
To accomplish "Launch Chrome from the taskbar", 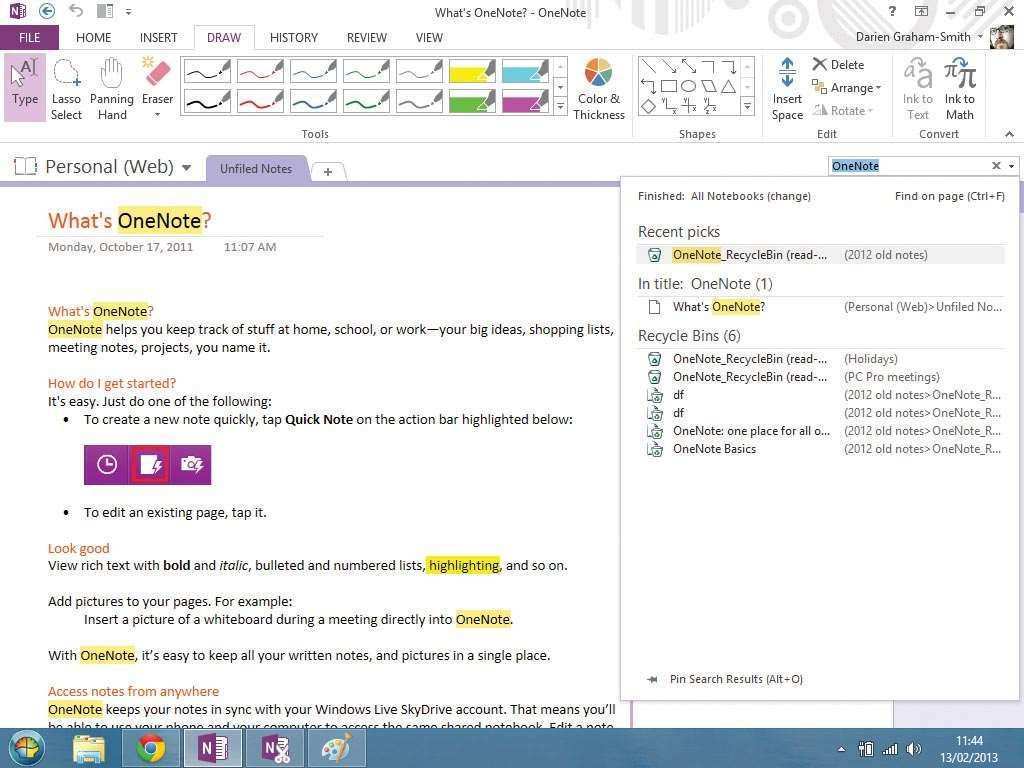I will 151,748.
